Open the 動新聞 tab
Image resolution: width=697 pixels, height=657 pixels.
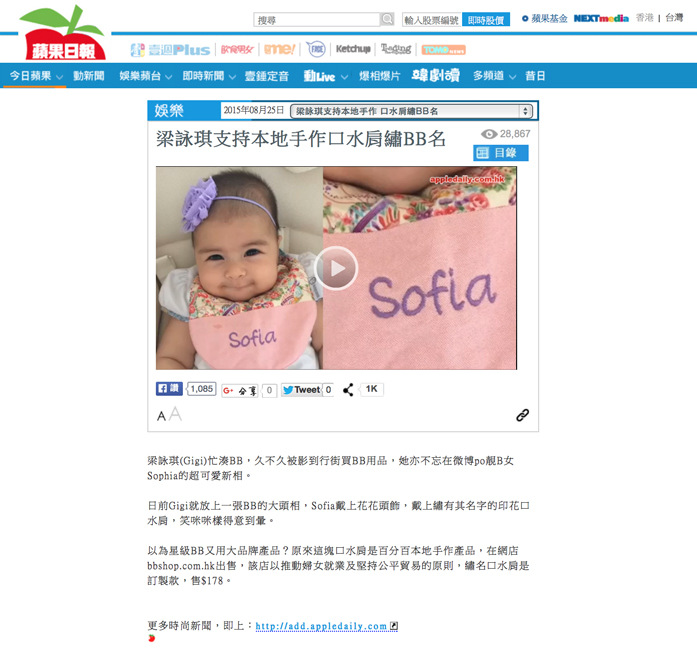(x=89, y=76)
